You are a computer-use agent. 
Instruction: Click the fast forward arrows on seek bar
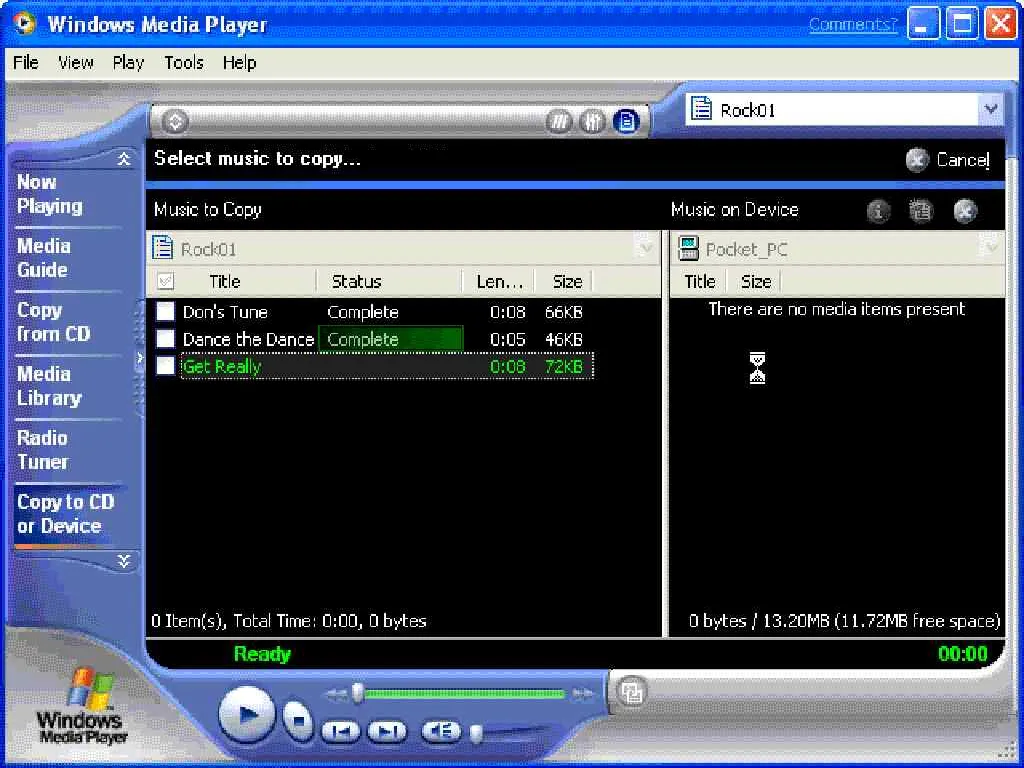point(583,694)
